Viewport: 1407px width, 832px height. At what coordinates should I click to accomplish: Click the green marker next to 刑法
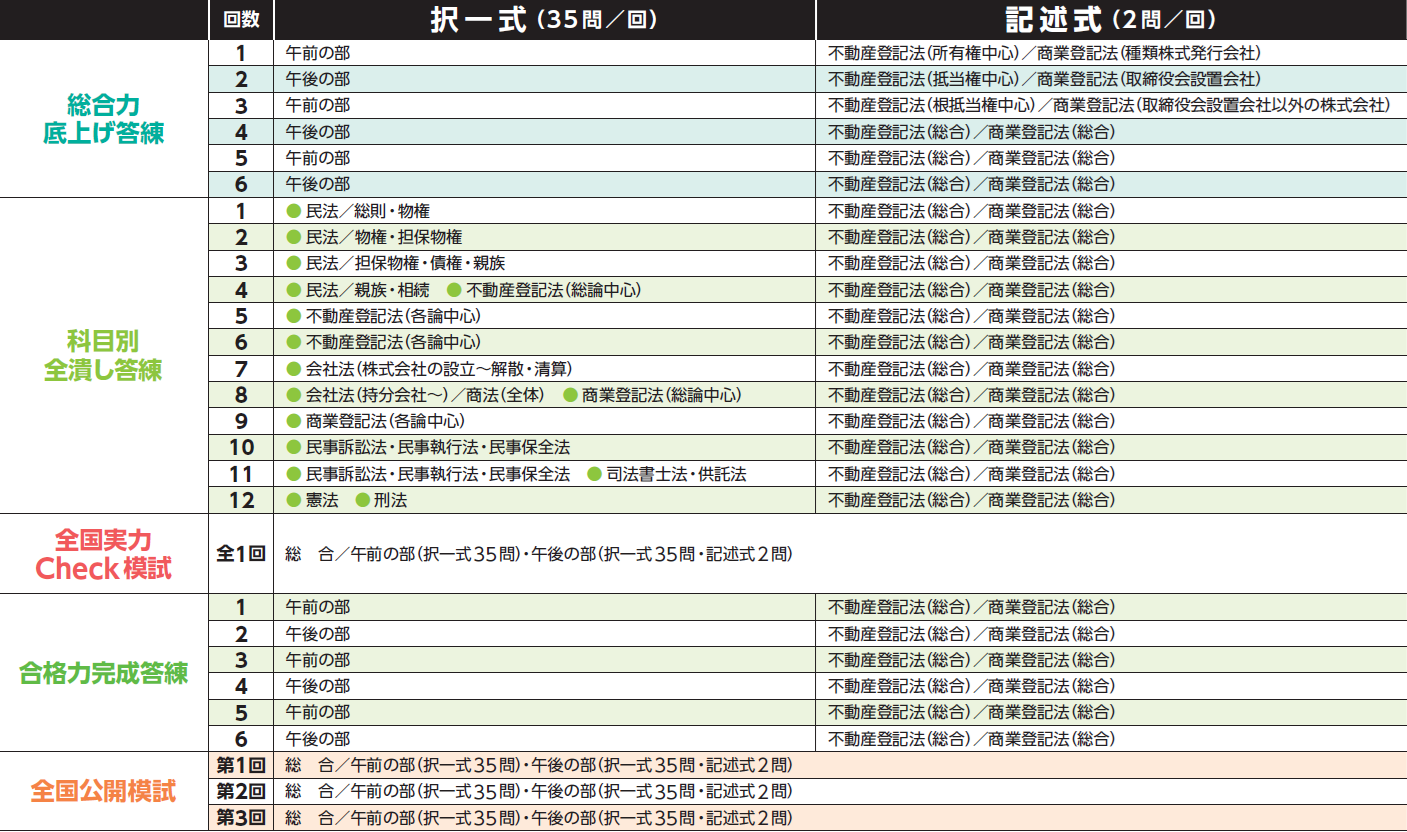pos(364,499)
